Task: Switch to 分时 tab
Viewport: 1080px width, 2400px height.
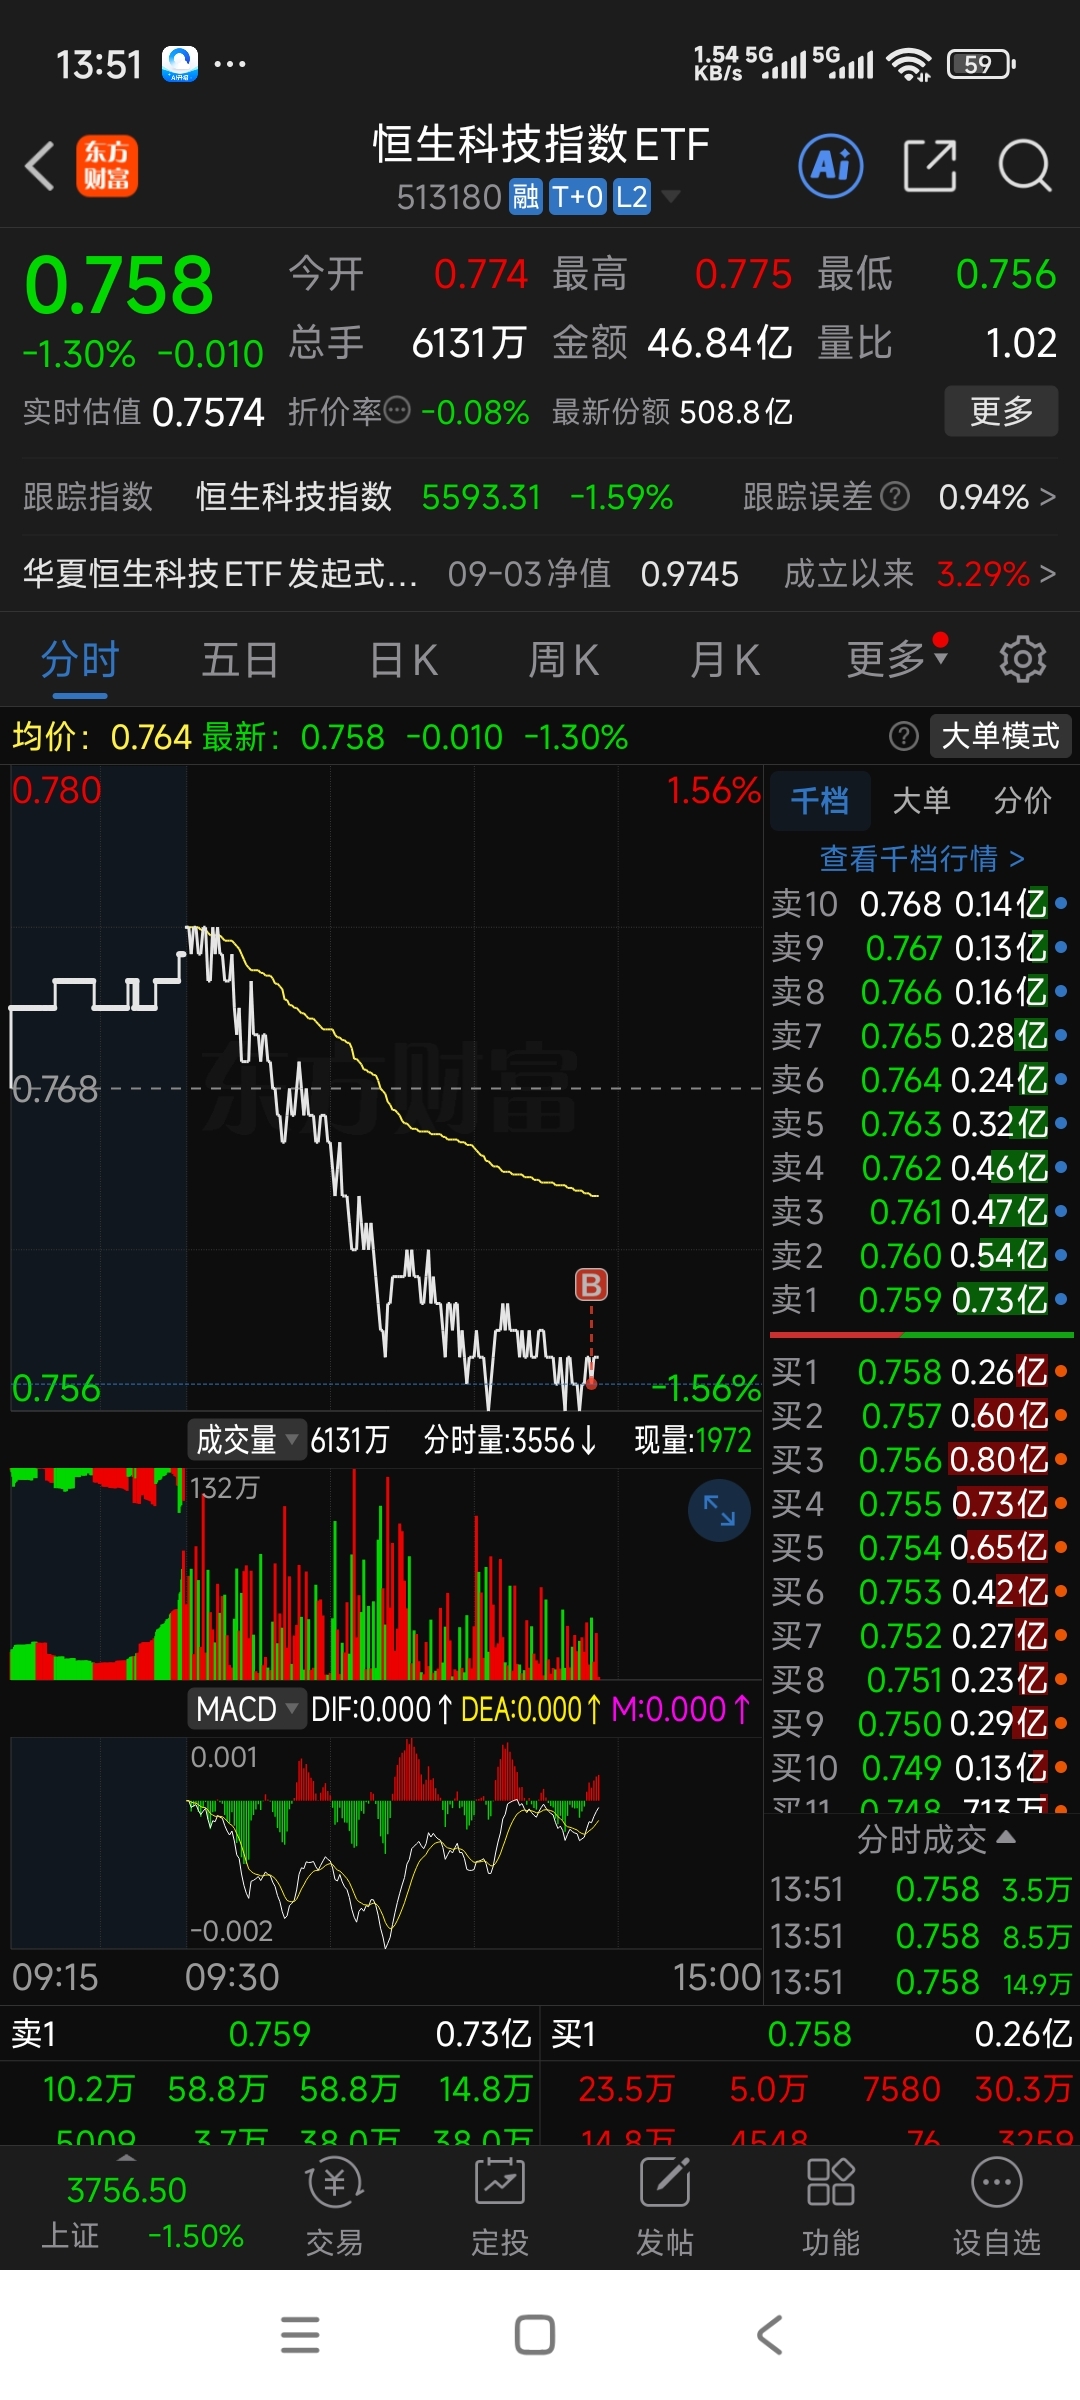Action: pyautogui.click(x=80, y=661)
